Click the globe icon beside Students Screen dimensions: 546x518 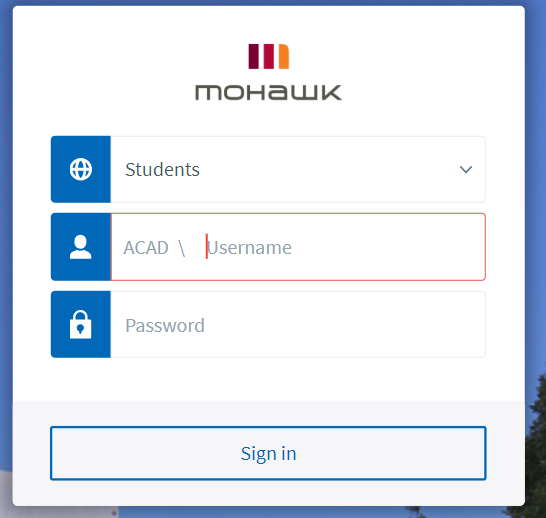coord(81,170)
